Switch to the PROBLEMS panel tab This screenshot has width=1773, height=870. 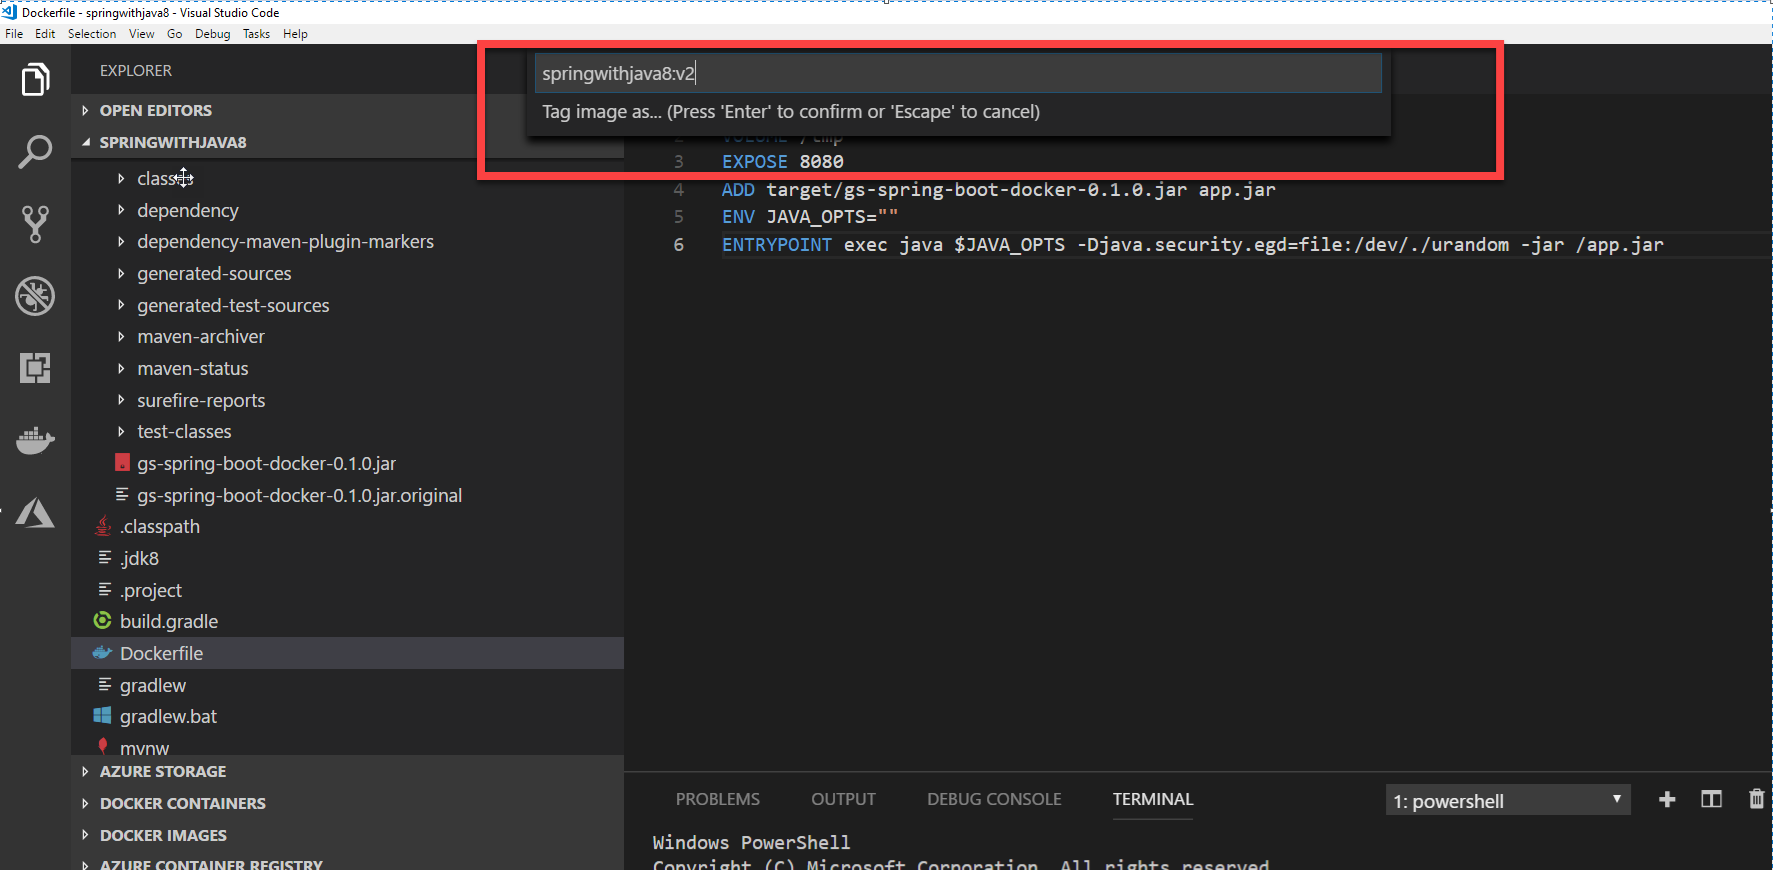(718, 799)
